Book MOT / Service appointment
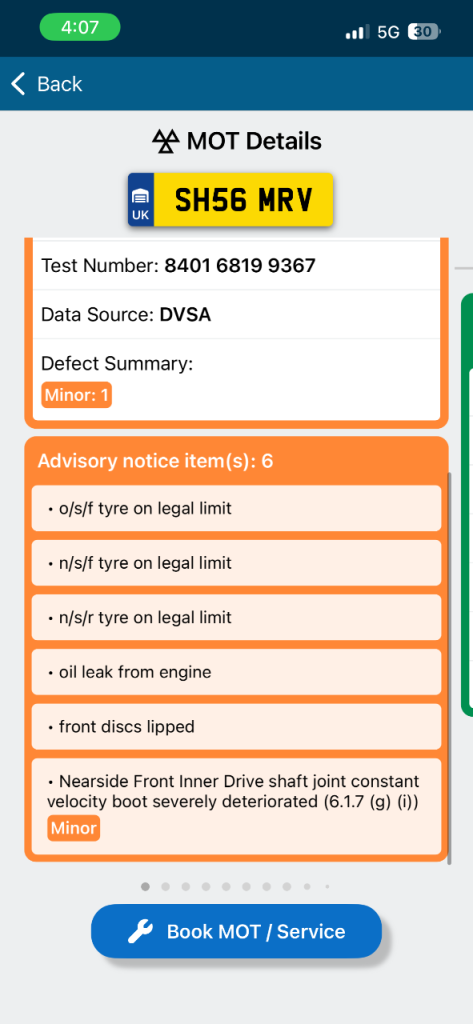 [236, 931]
